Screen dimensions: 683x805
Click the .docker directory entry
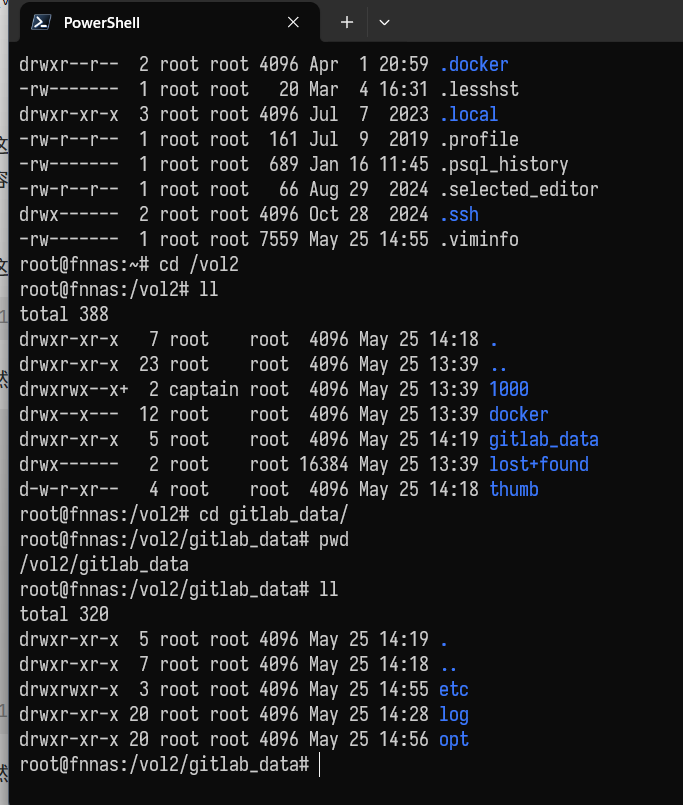point(473,65)
